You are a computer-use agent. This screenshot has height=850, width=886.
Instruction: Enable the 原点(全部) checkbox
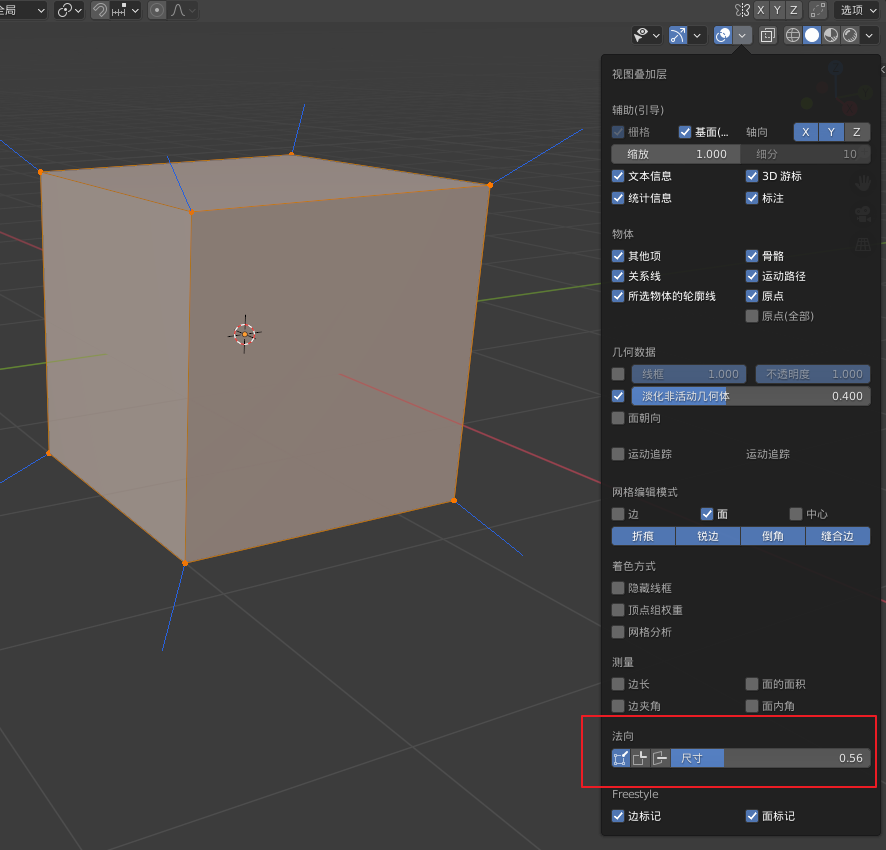(x=752, y=316)
